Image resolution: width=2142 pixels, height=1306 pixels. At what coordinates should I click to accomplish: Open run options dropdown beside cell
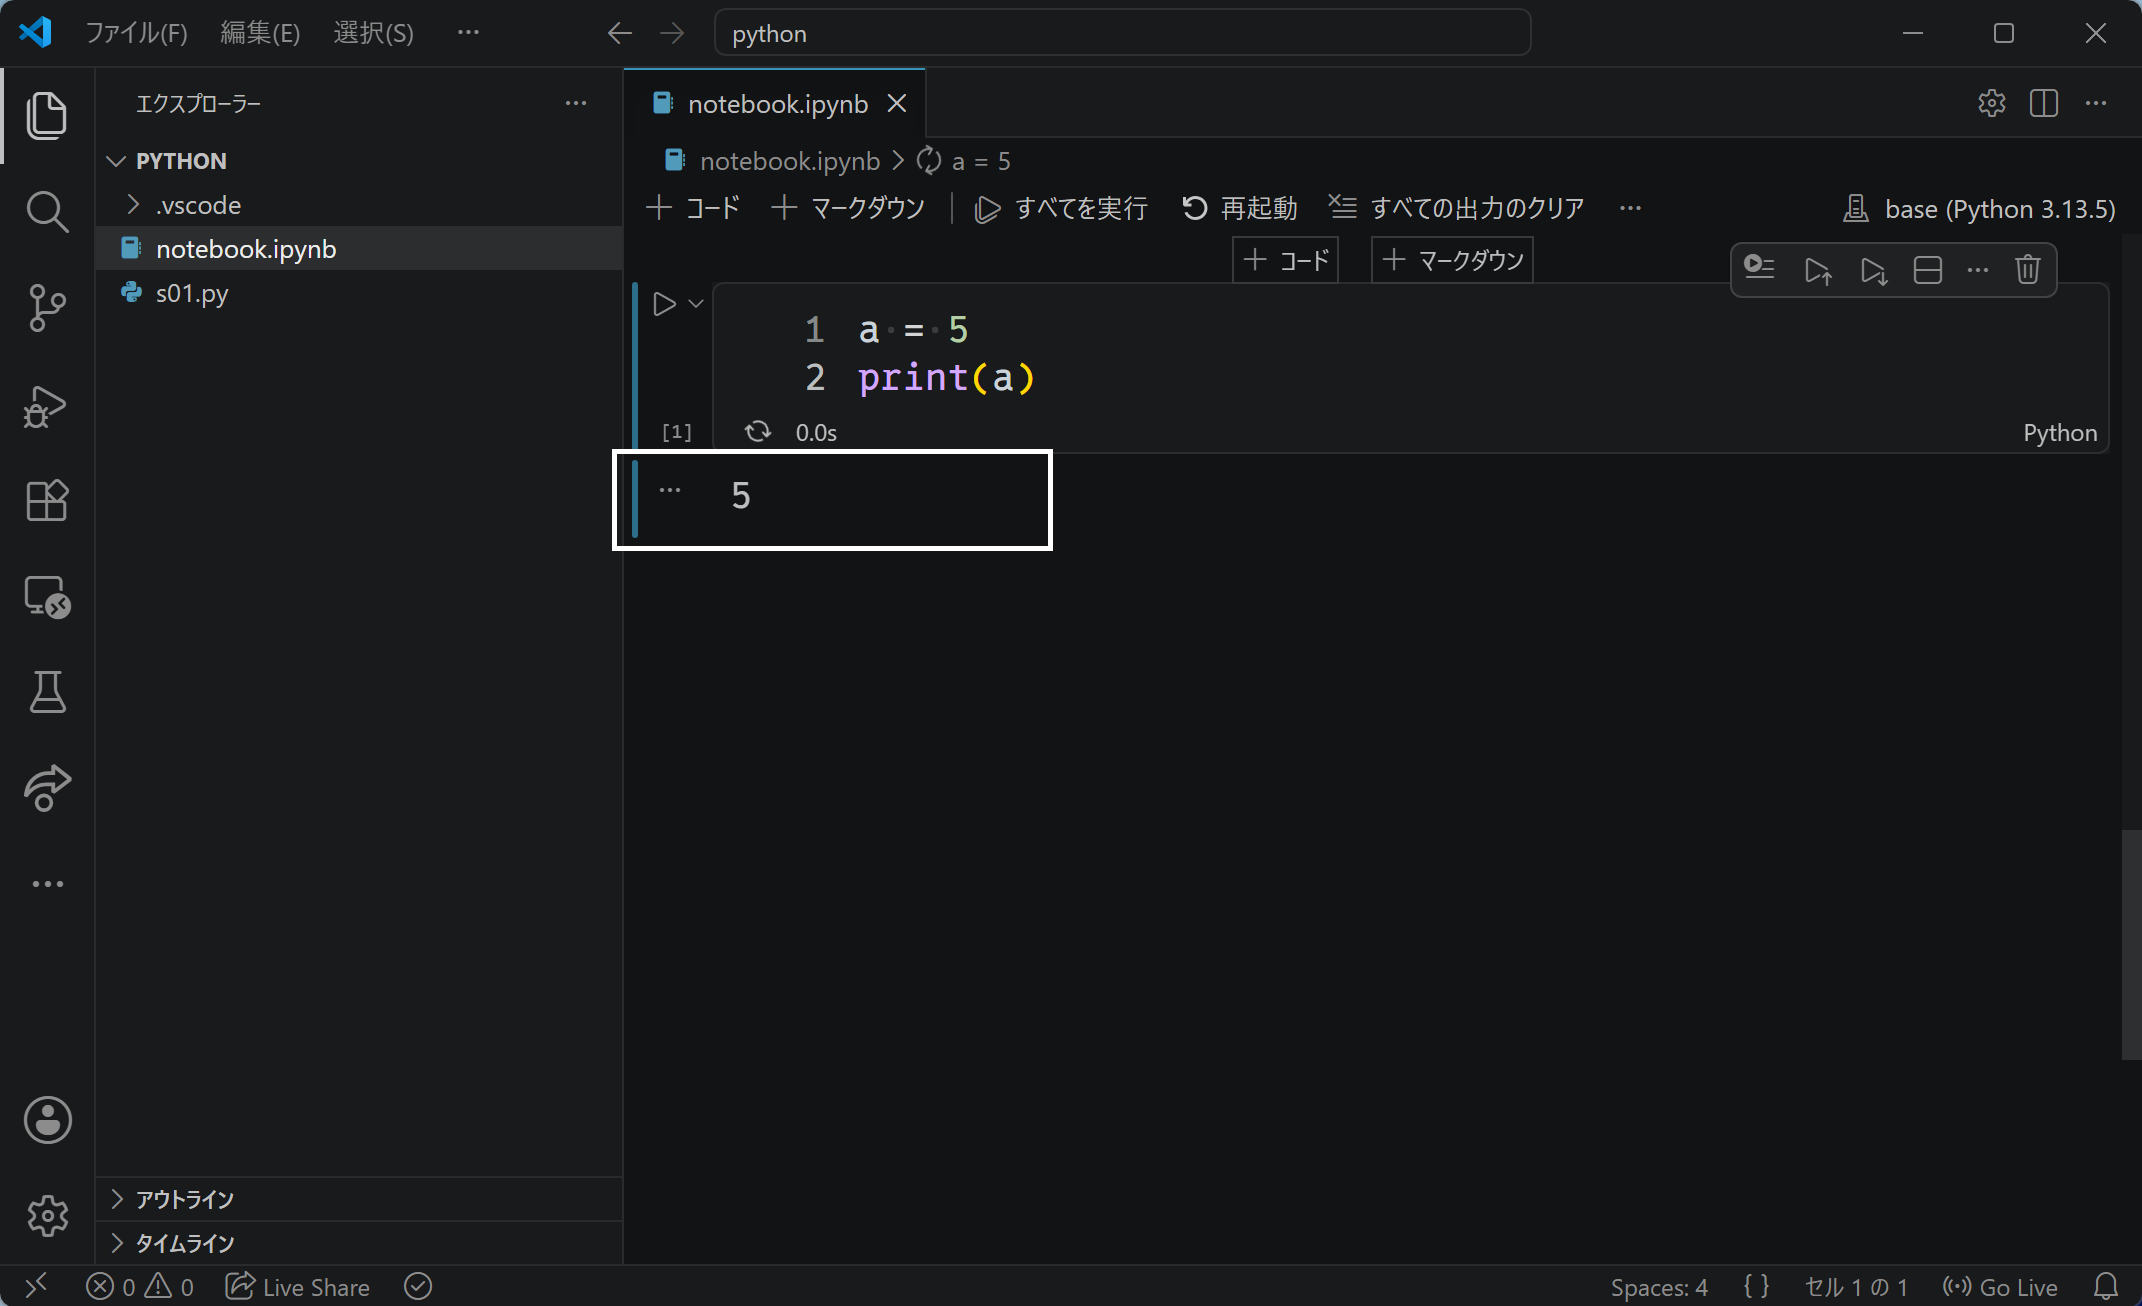pyautogui.click(x=696, y=304)
